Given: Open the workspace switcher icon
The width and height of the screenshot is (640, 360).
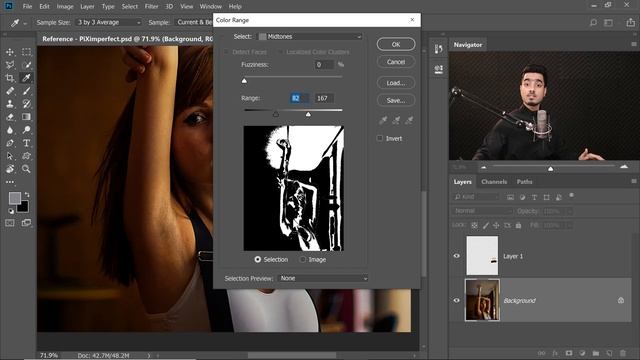Looking at the screenshot, I should (609, 23).
